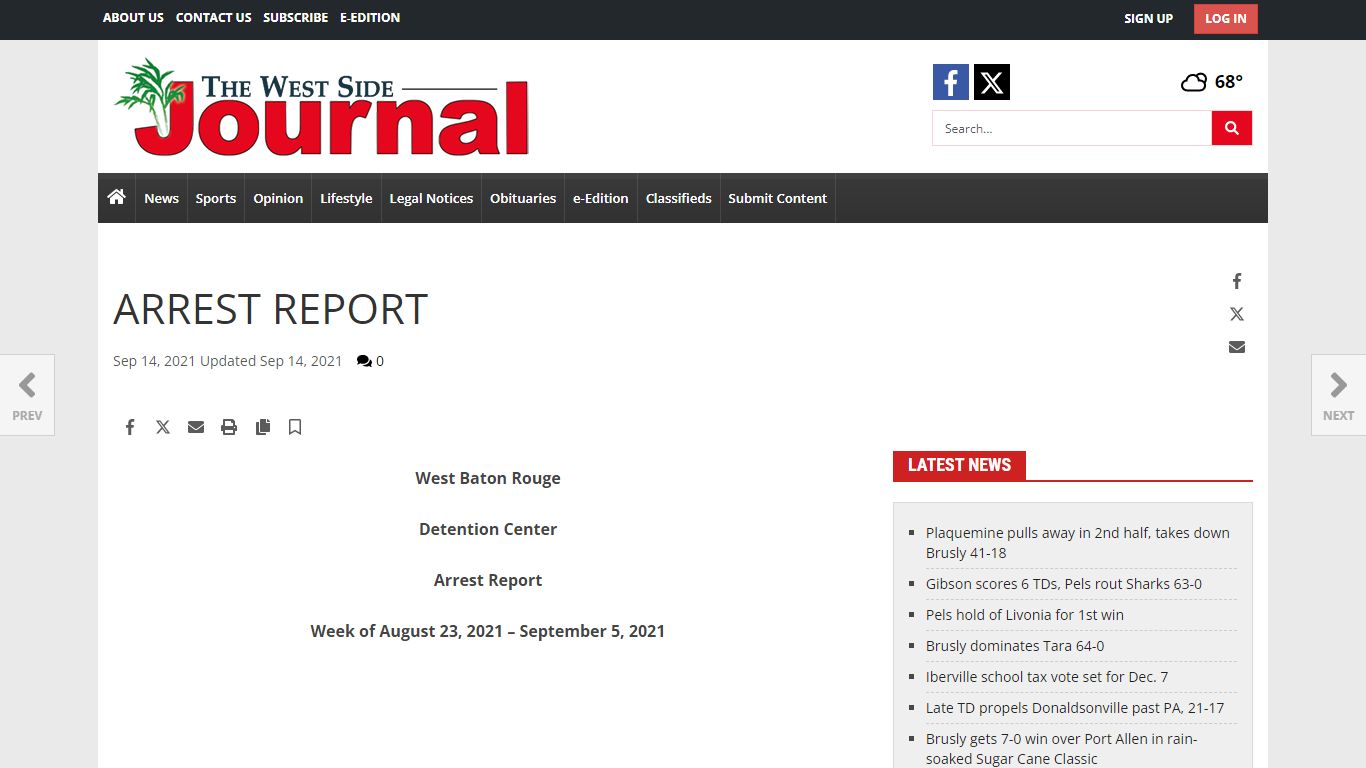Viewport: 1366px width, 768px height.
Task: Click the CONTACT US link
Action: 214,18
